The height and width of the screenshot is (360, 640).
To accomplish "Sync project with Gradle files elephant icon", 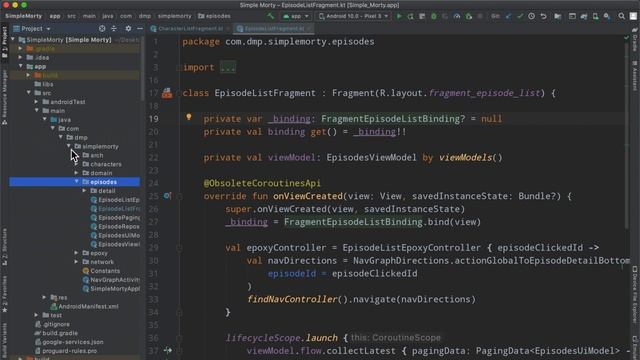I will coord(584,16).
